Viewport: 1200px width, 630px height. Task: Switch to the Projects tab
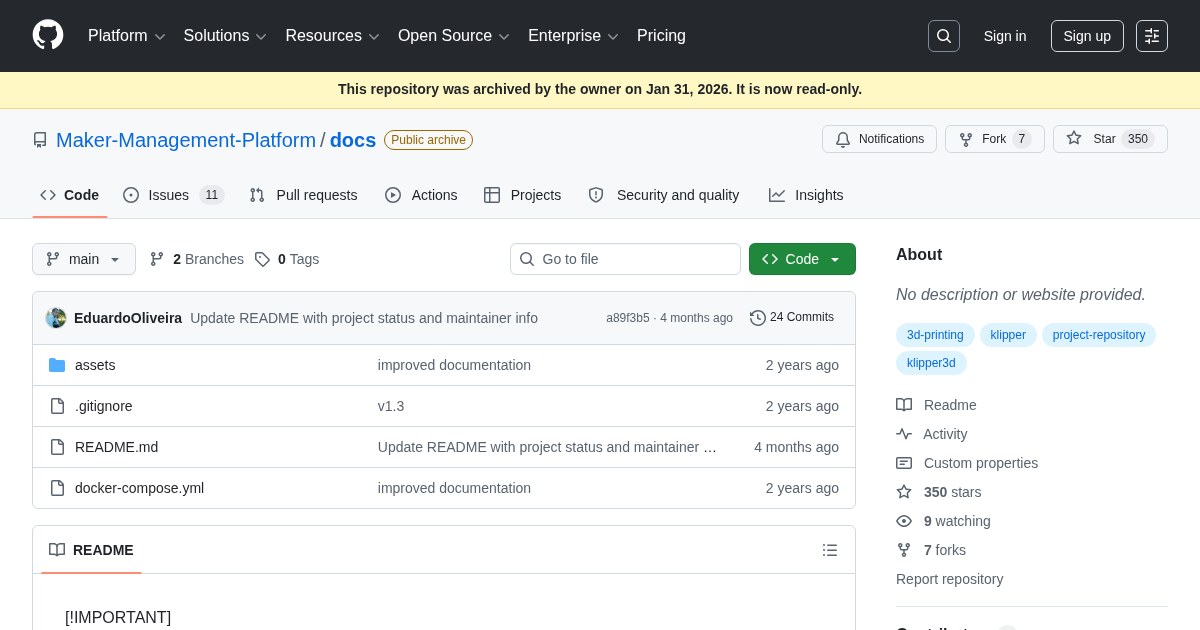click(523, 195)
